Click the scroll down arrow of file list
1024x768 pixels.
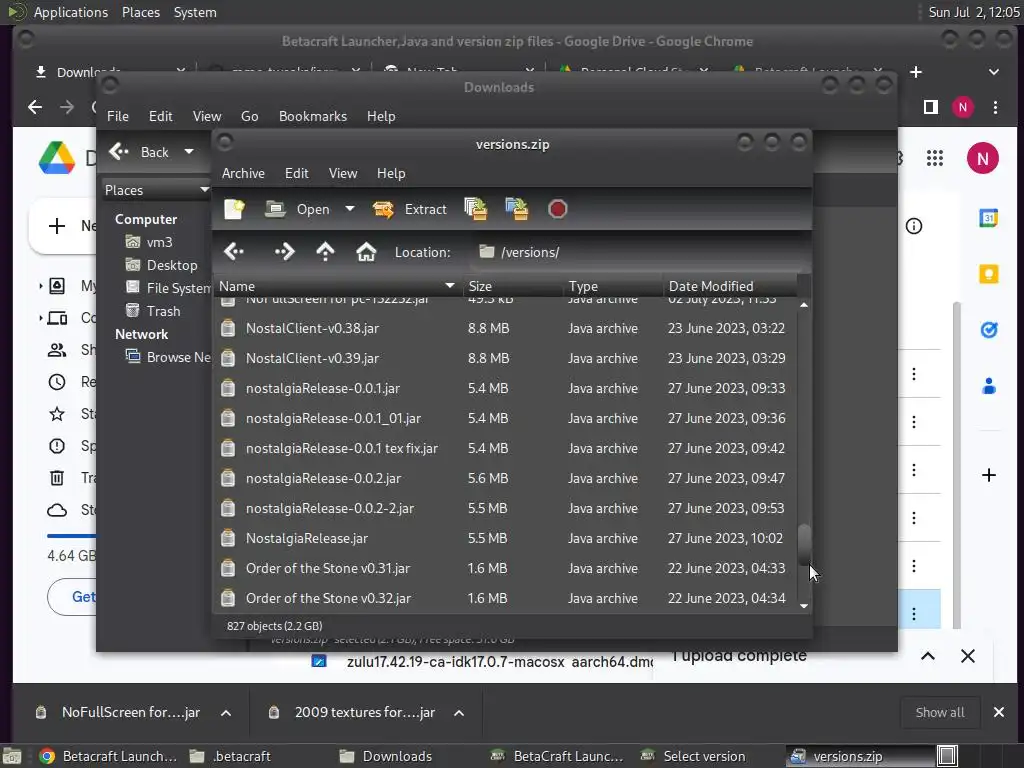click(x=805, y=606)
